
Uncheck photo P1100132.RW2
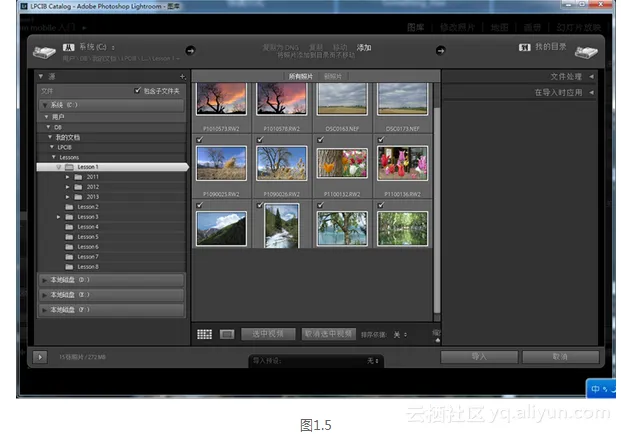pos(320,139)
